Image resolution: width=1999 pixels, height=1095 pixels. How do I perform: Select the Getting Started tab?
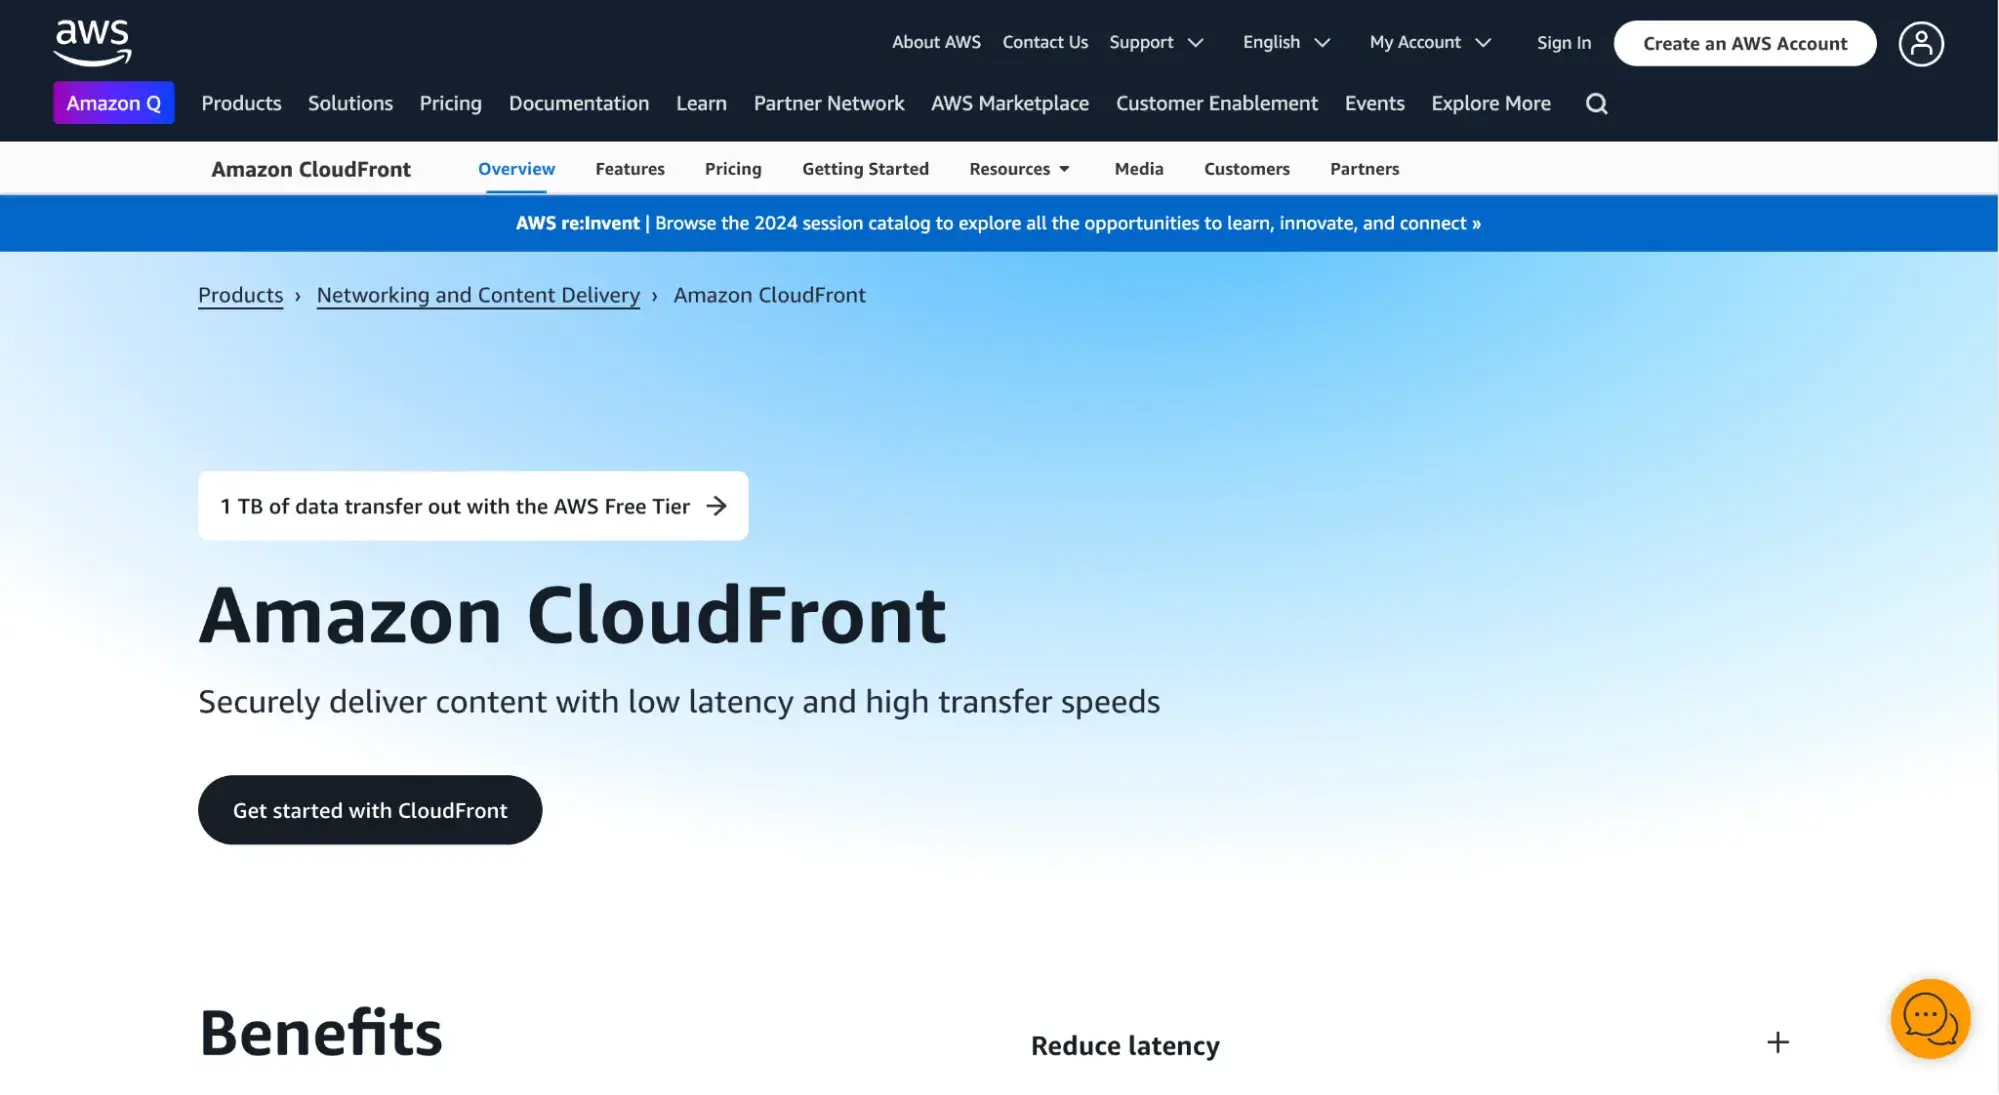coord(865,167)
